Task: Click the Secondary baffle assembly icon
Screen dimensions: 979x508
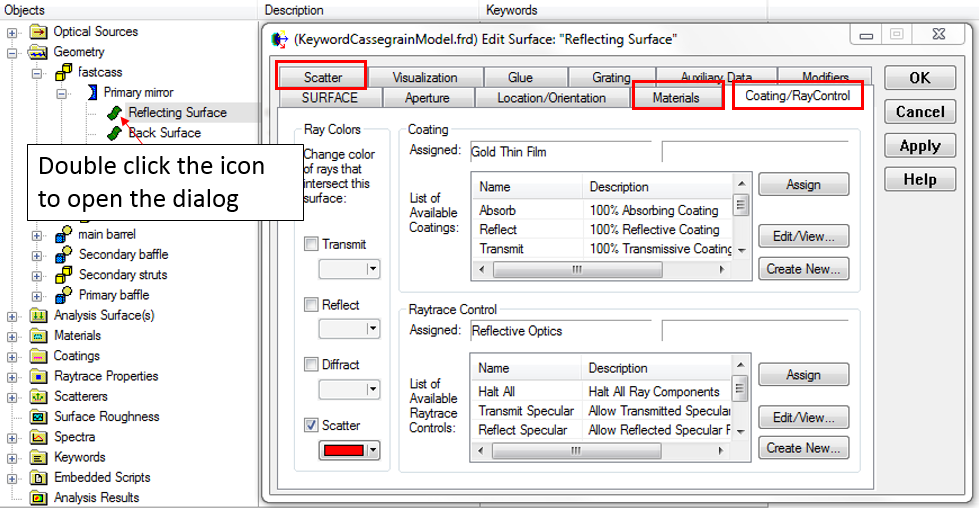Action: 65,255
